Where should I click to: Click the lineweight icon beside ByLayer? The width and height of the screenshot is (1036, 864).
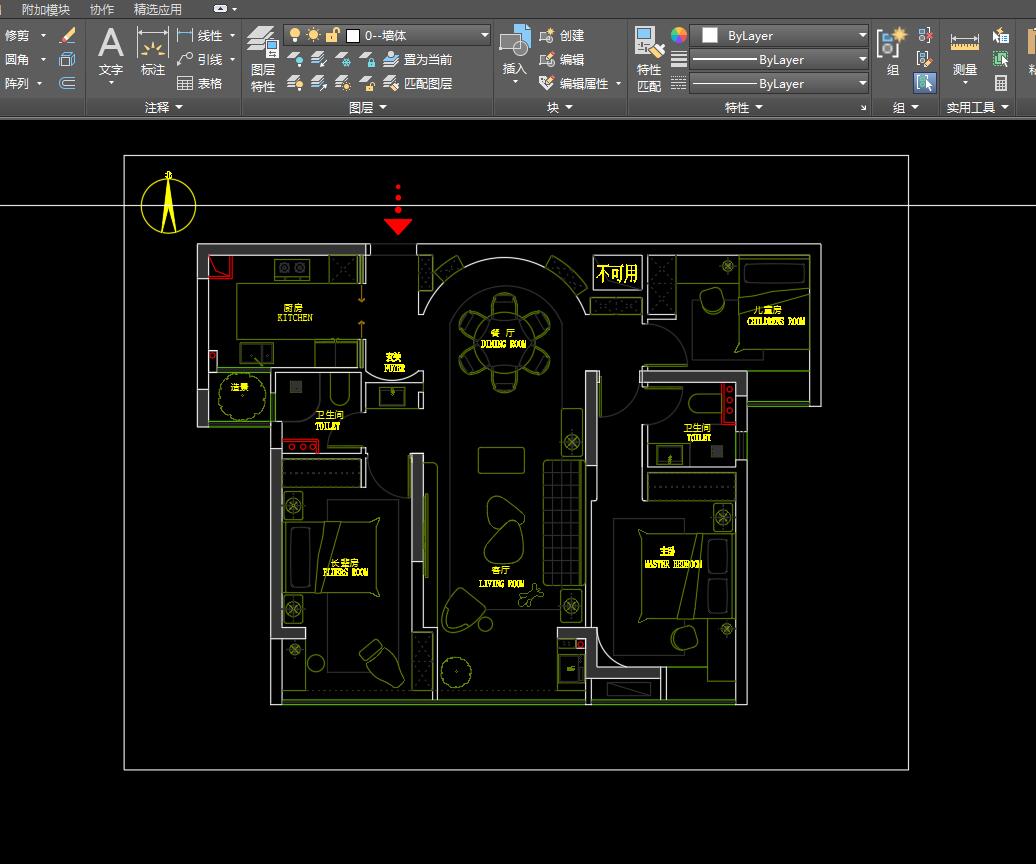(679, 59)
